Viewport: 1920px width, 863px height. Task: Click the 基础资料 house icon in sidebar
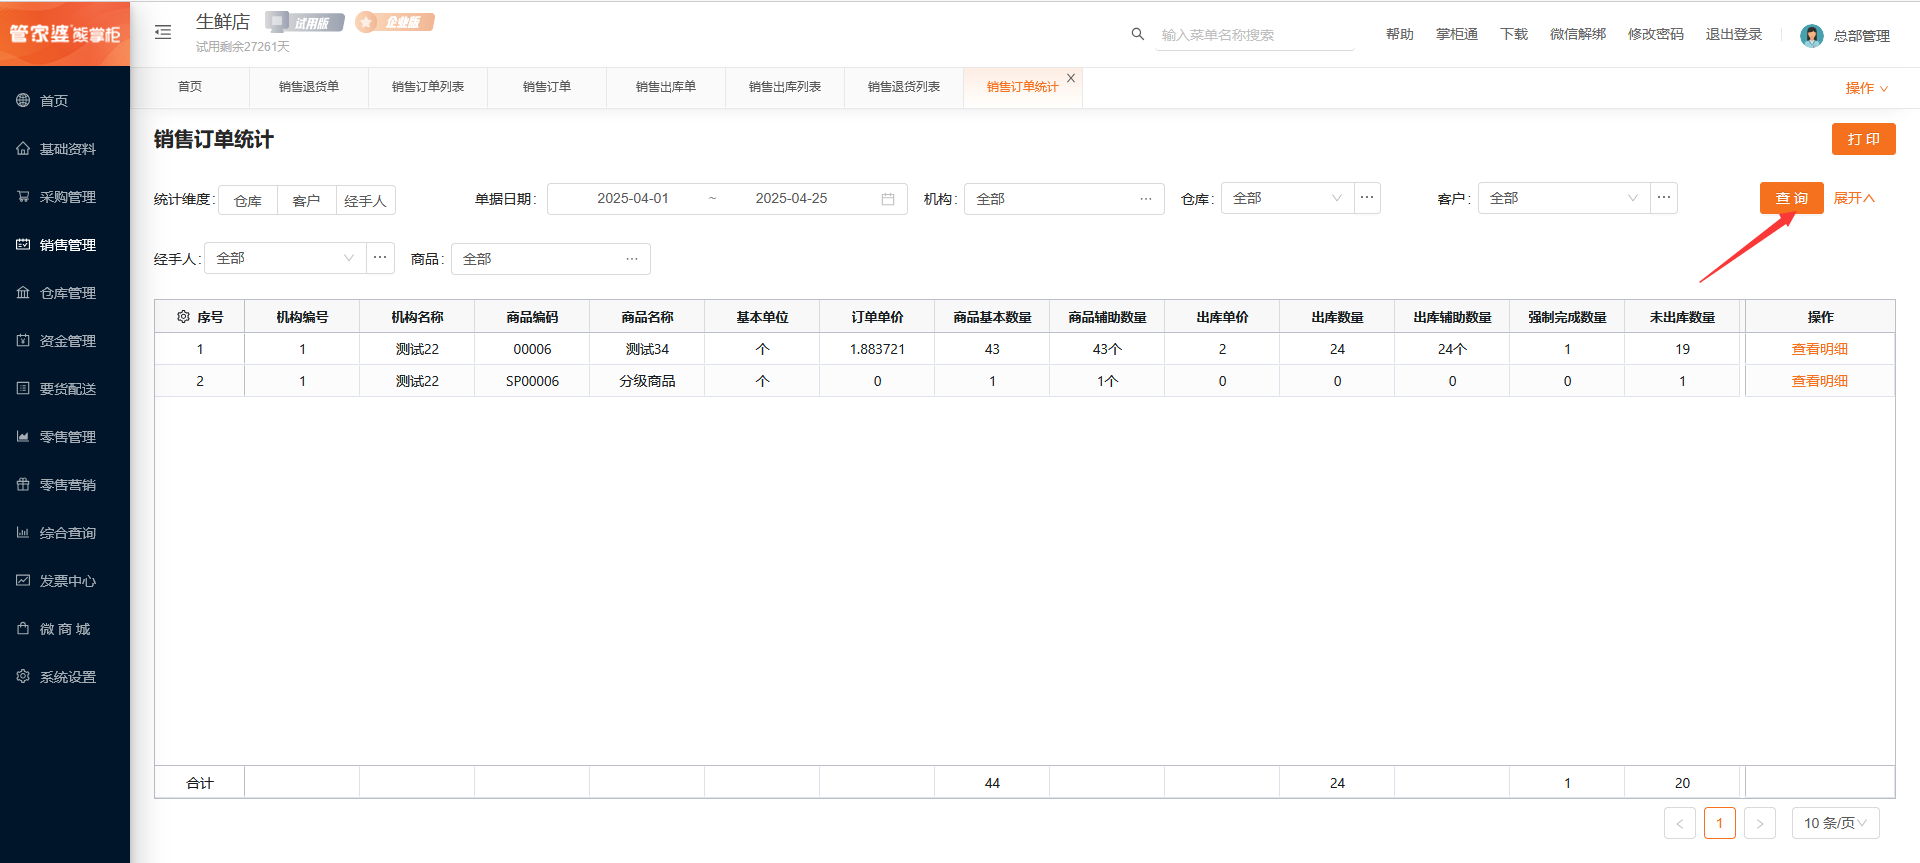point(23,148)
